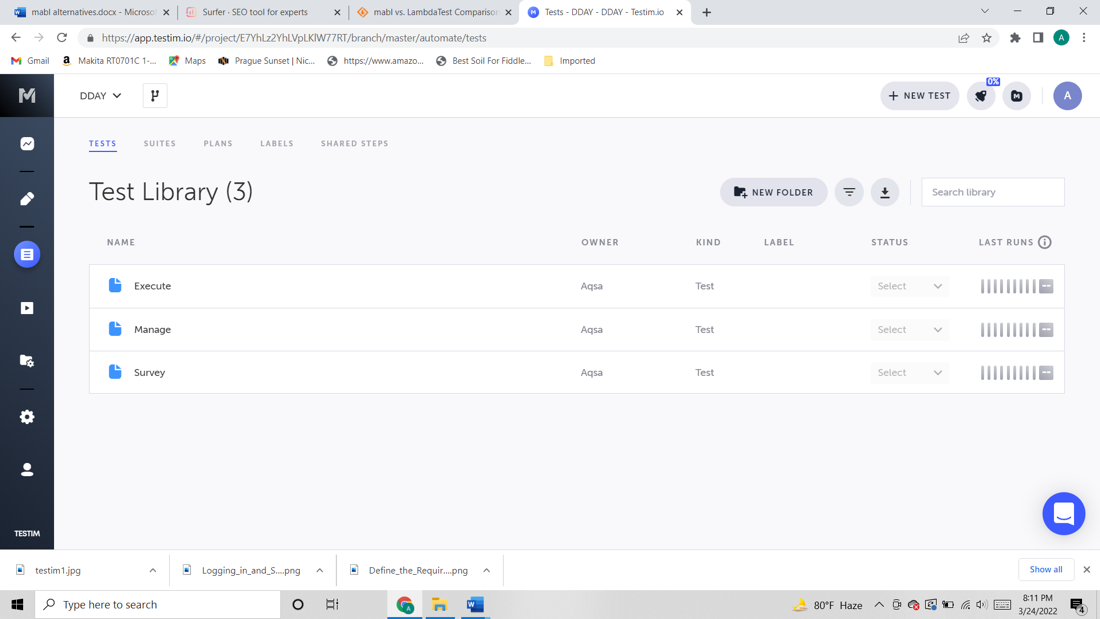Open last runs bar for Execute
1100x619 pixels.
tap(1017, 286)
